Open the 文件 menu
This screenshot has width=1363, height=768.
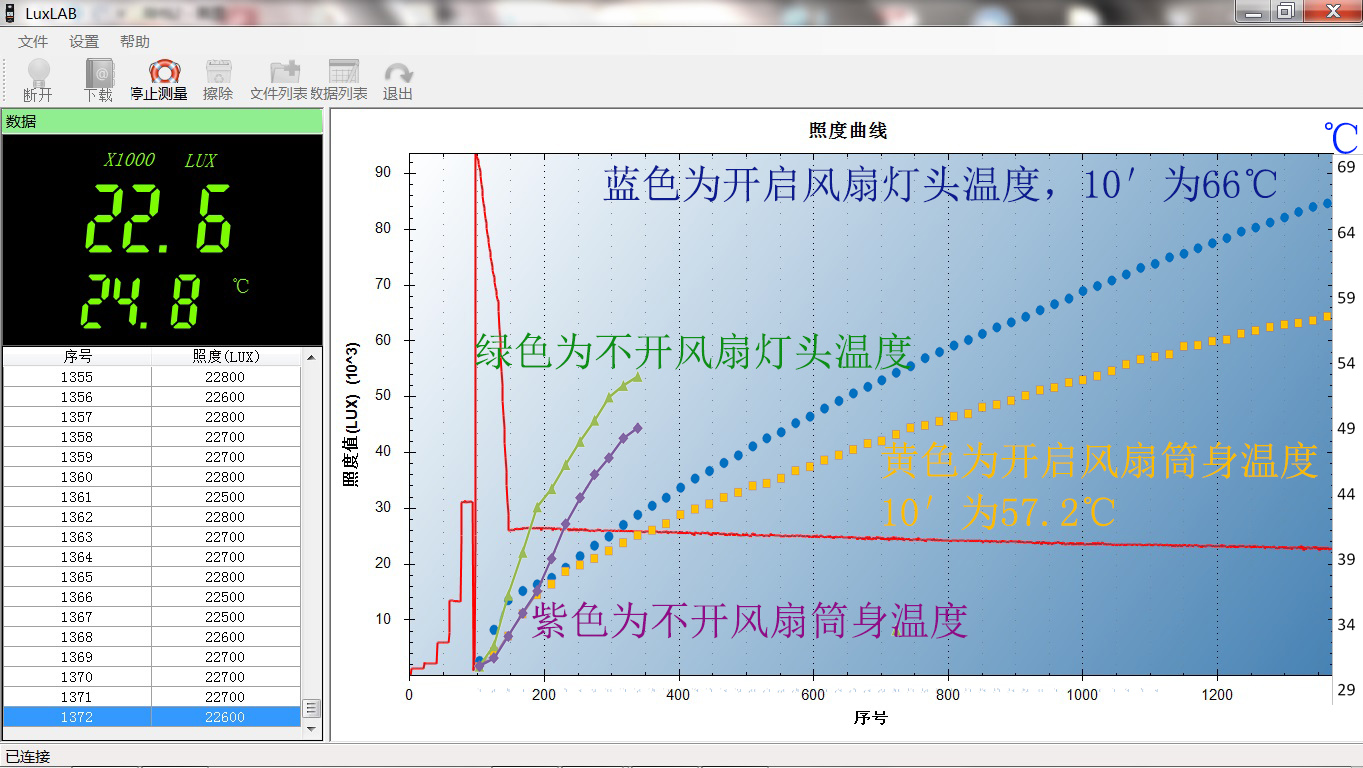pyautogui.click(x=33, y=42)
